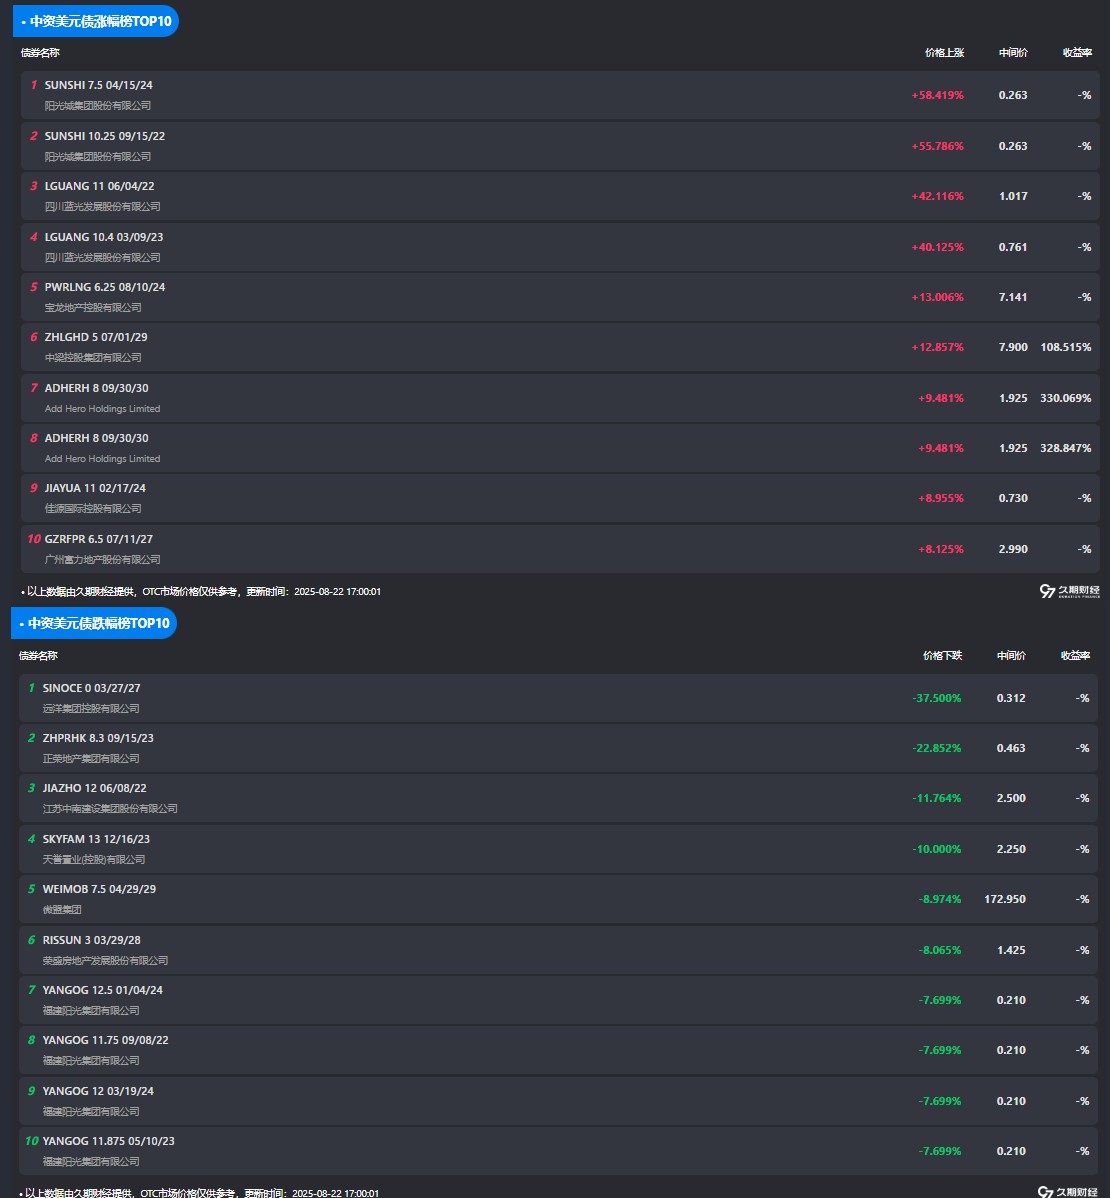Select the 价格下跌 column header
The height and width of the screenshot is (1198, 1110).
(x=942, y=656)
